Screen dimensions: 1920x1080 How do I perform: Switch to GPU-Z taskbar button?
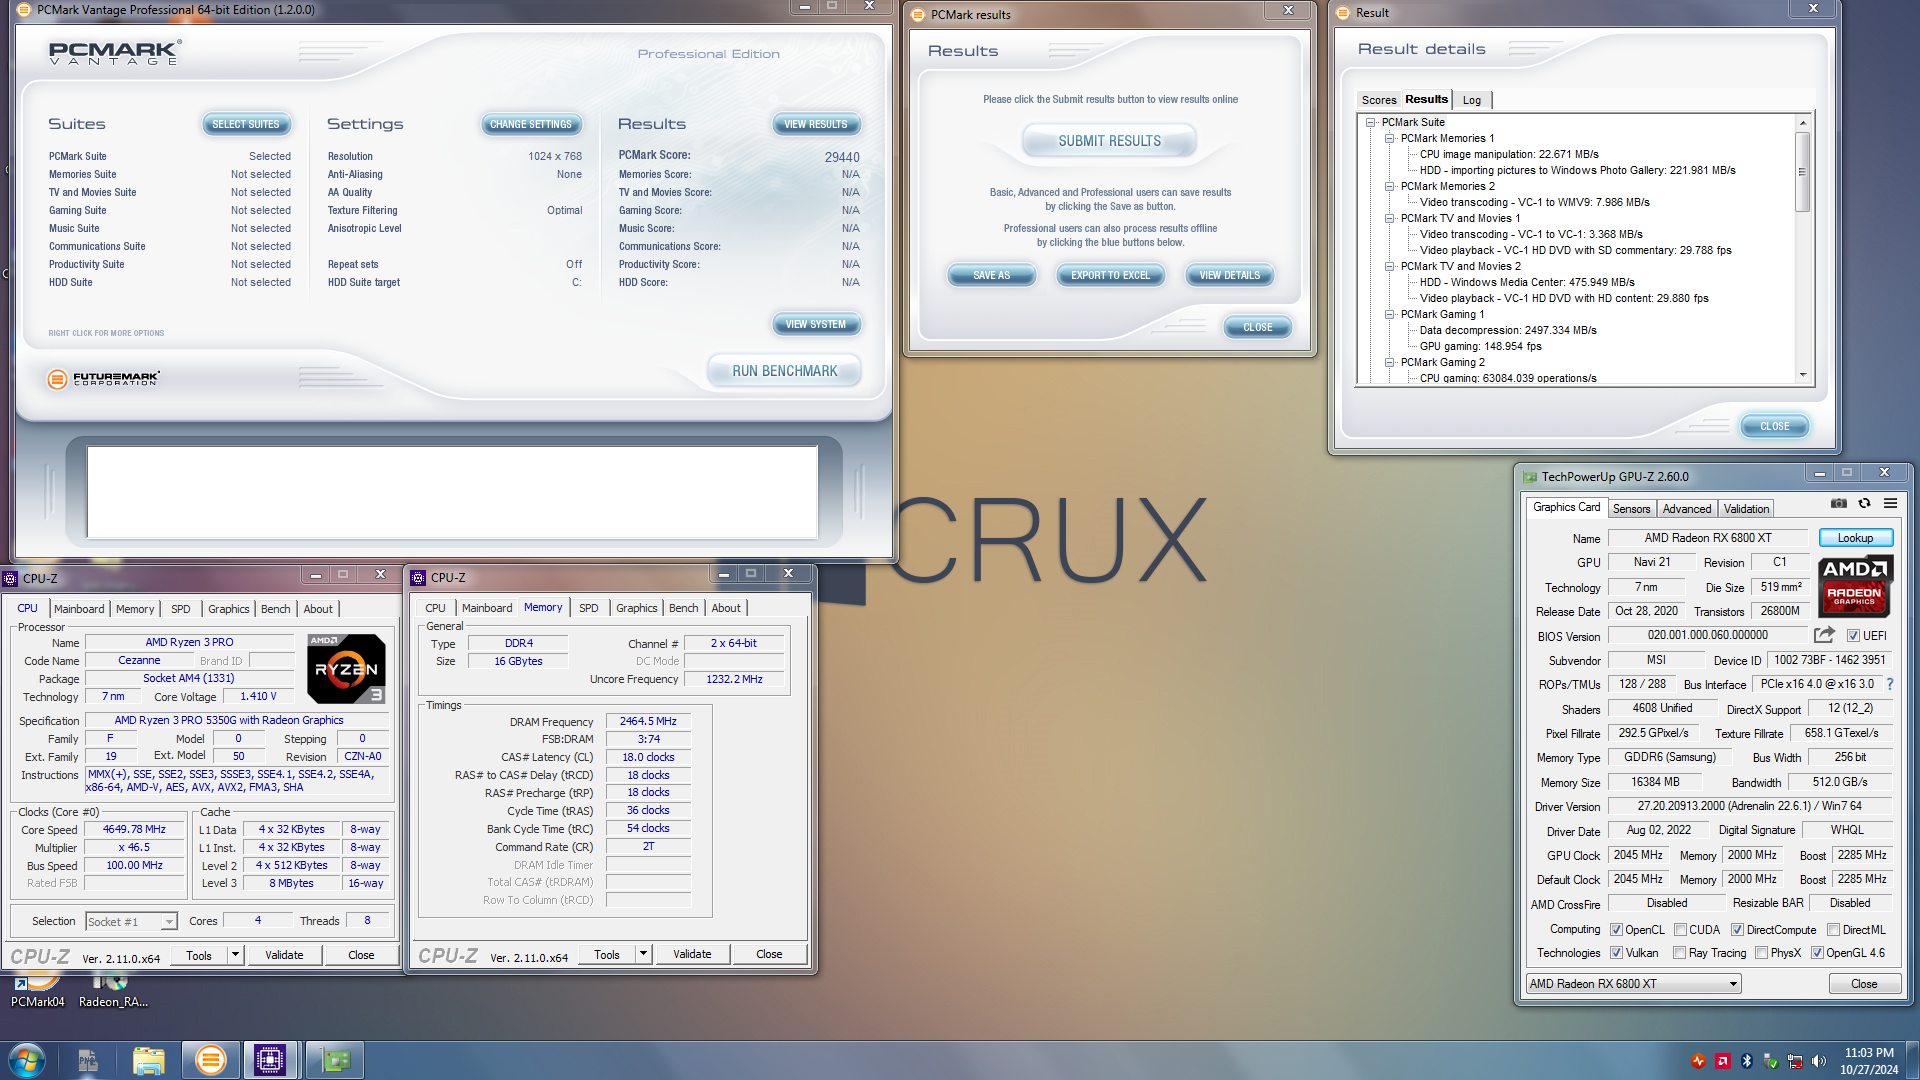pos(335,1060)
